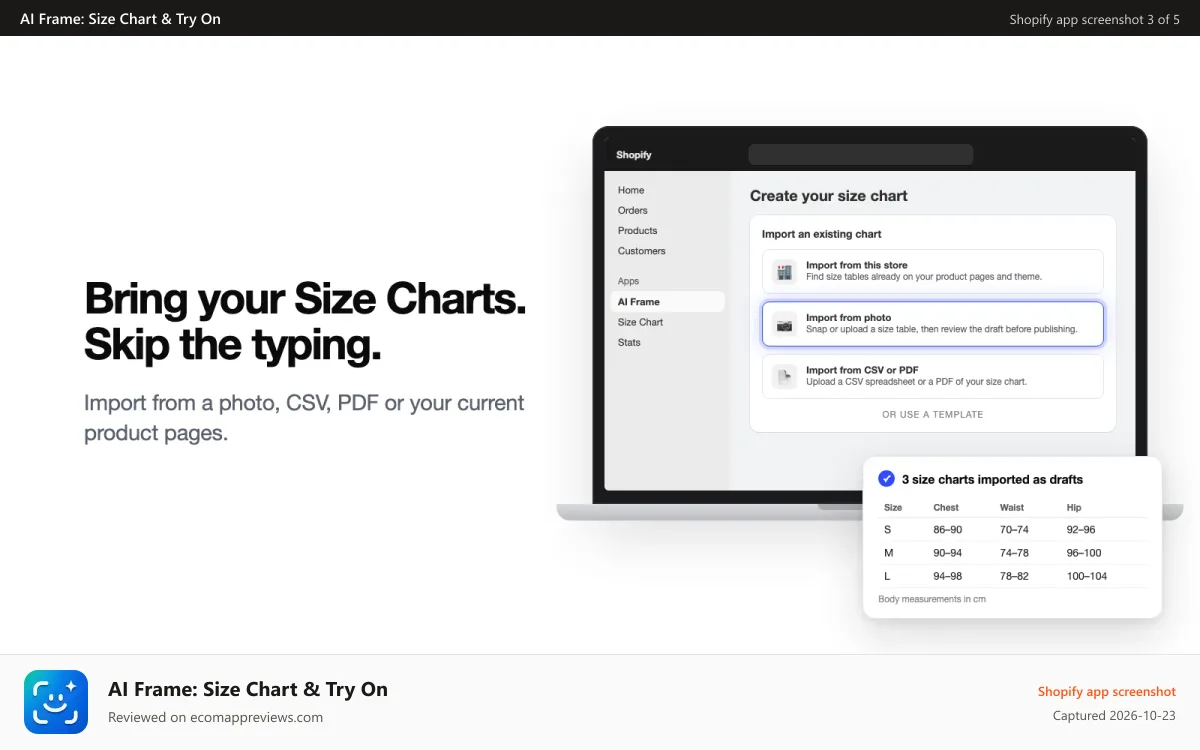Click the S size row label
The height and width of the screenshot is (750, 1200).
pos(887,529)
